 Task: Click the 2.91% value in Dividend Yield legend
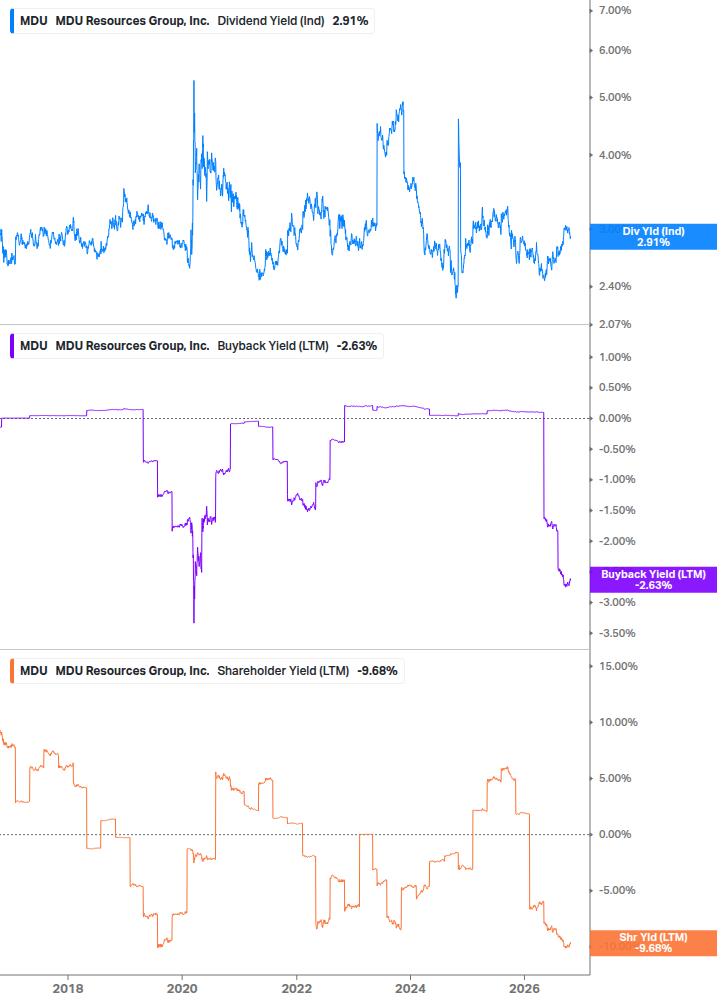(350, 21)
